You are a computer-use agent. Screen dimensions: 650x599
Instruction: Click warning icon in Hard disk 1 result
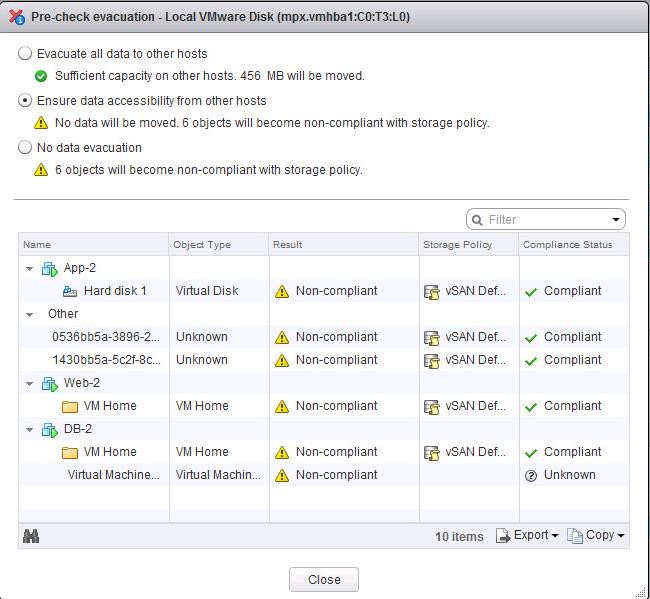282,292
